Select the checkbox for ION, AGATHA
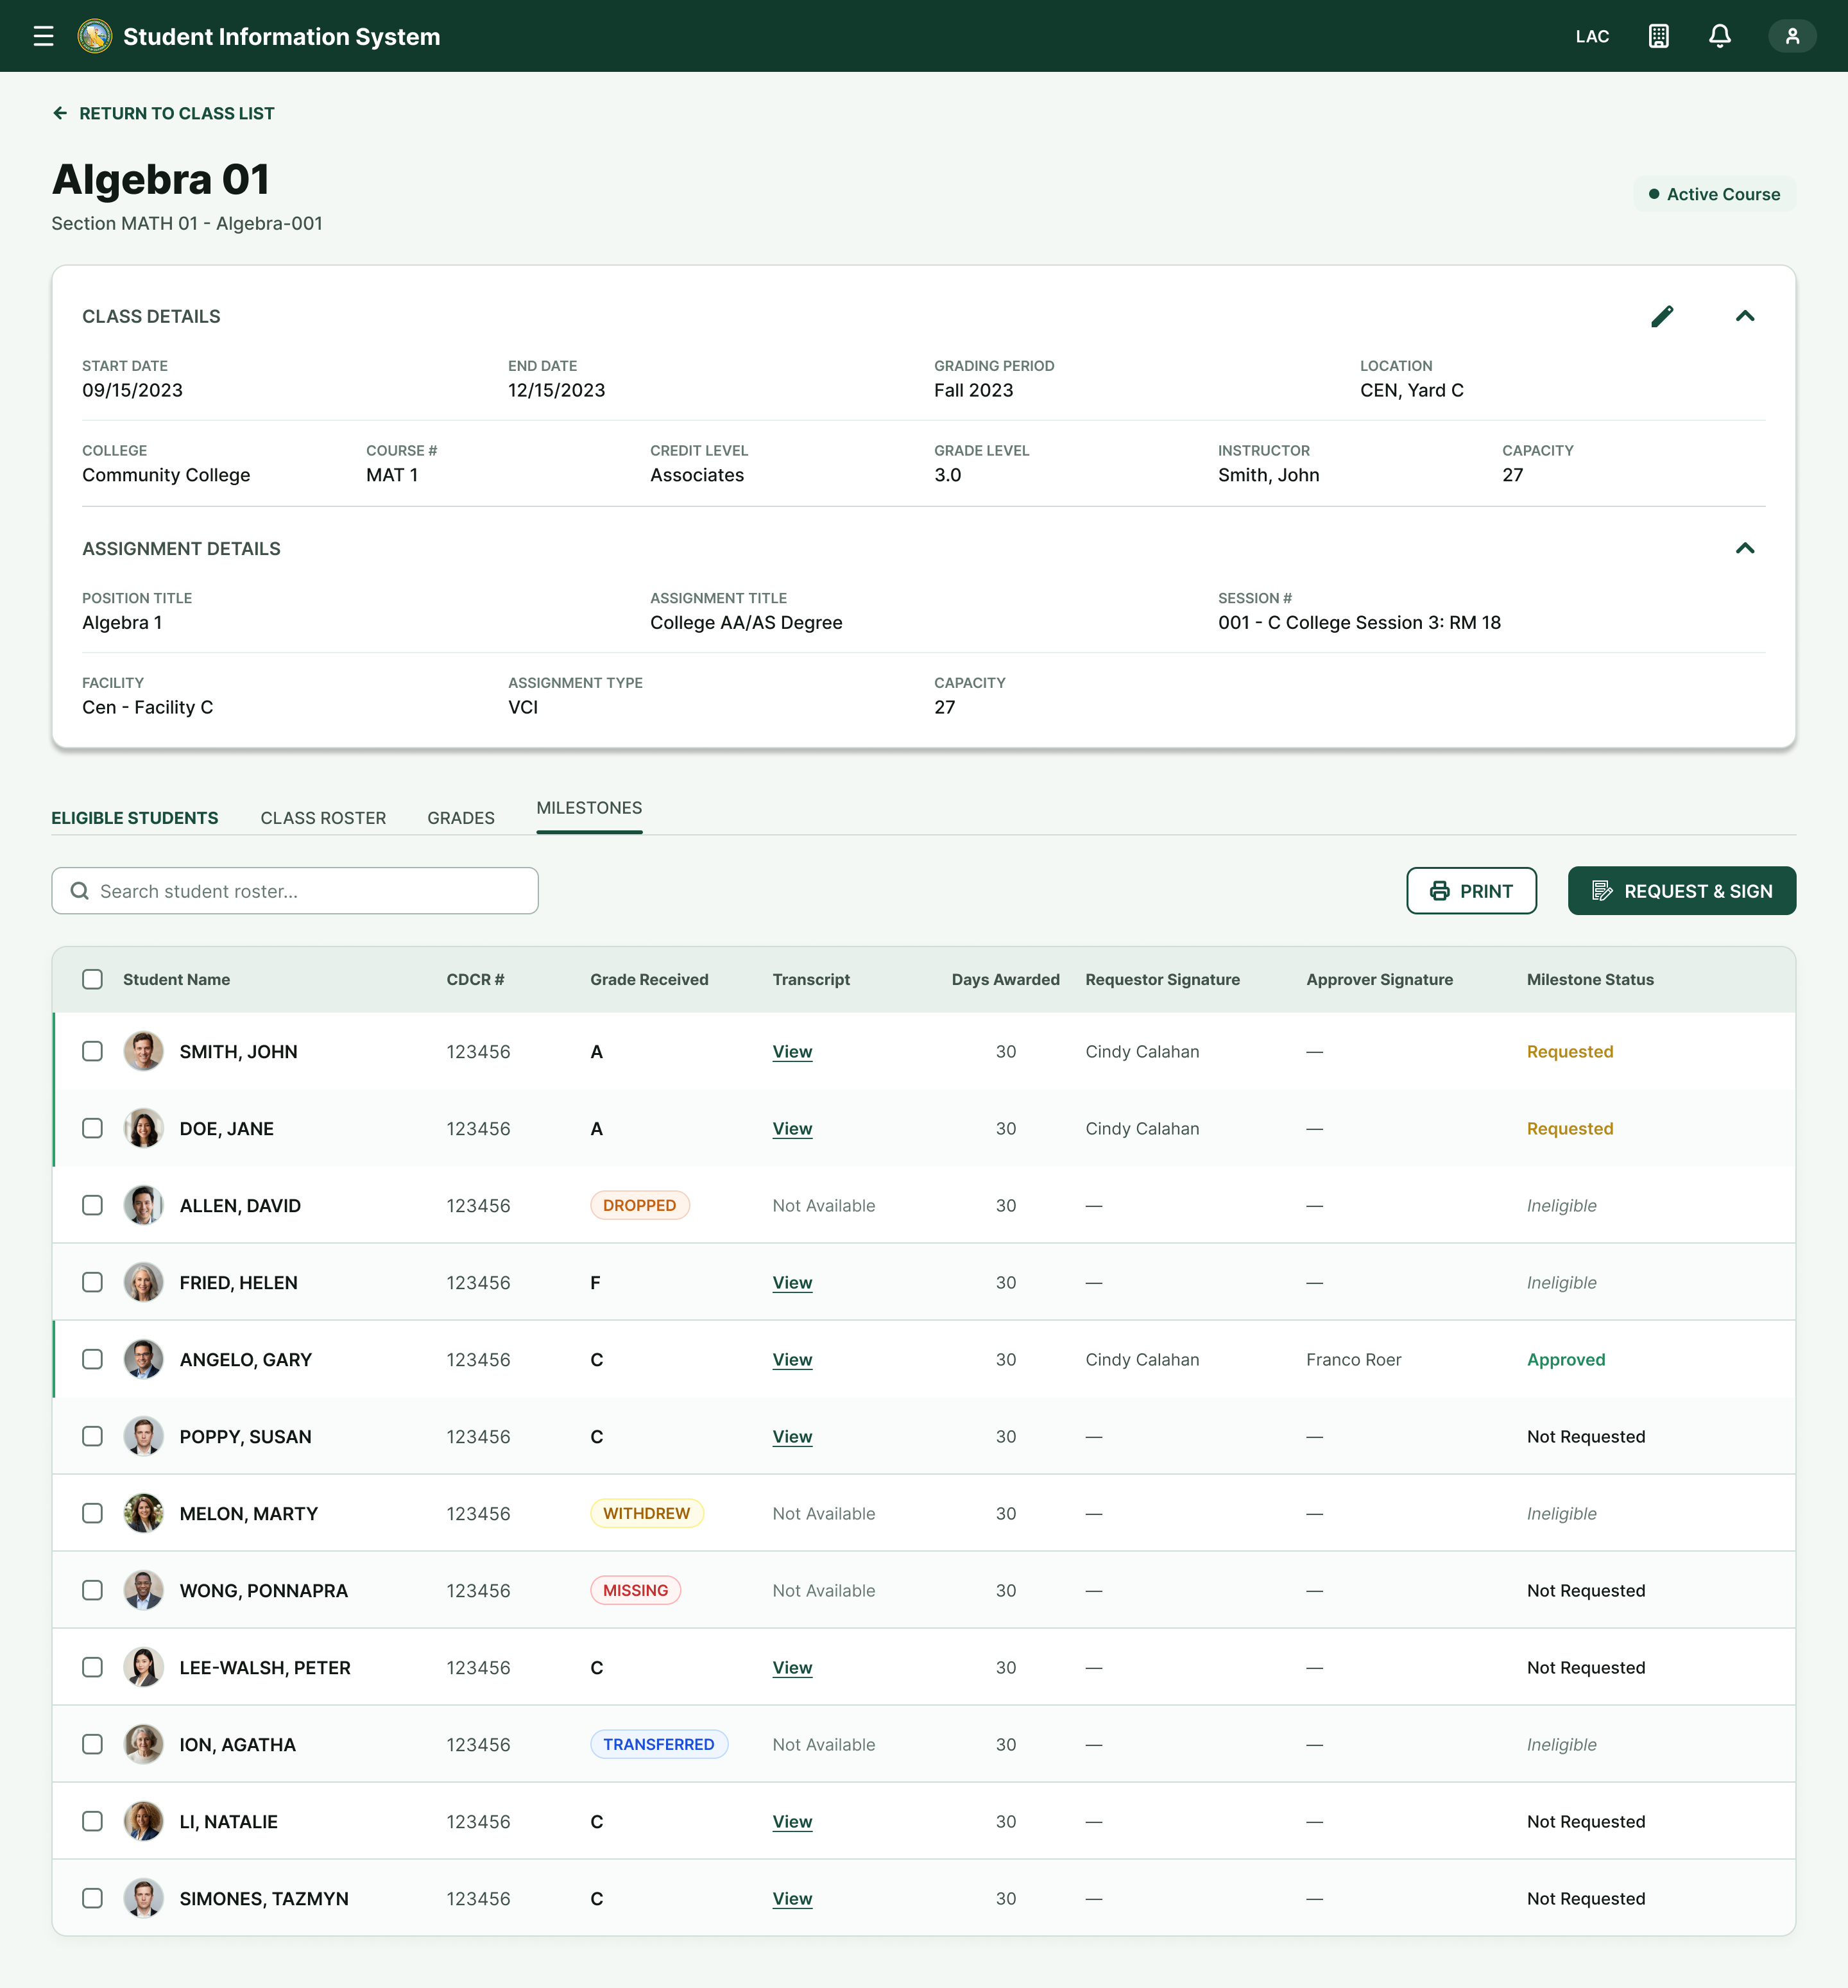 (92, 1744)
